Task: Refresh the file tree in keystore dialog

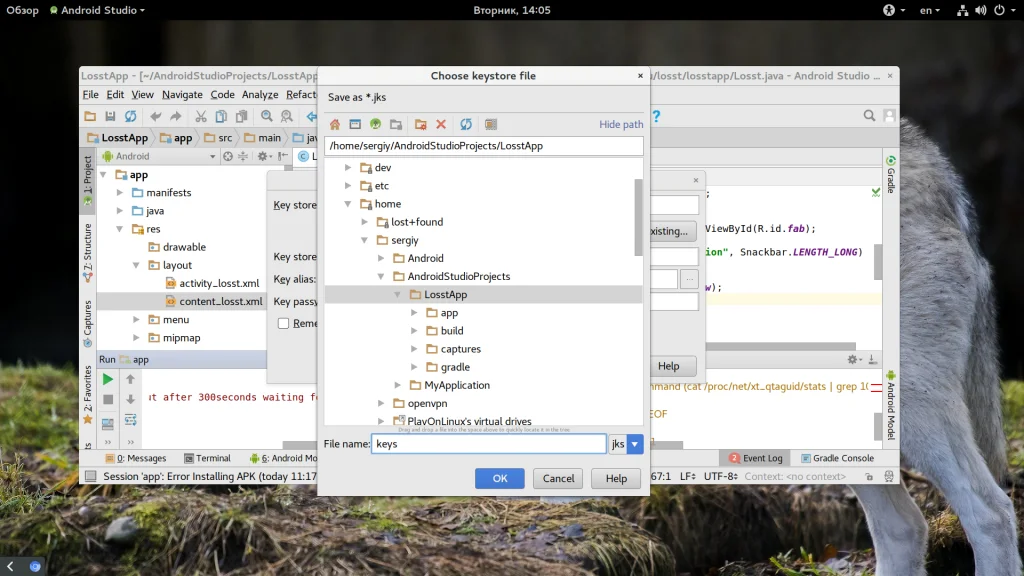Action: (x=465, y=124)
